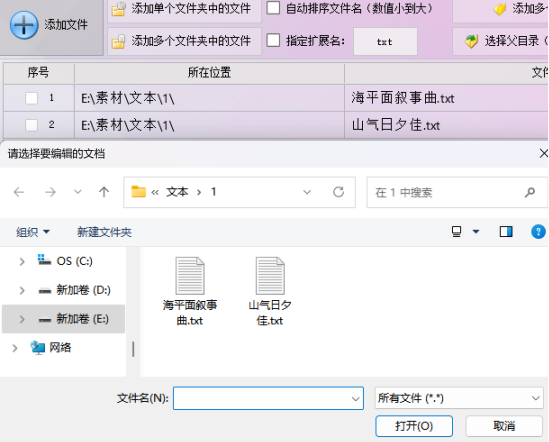The width and height of the screenshot is (549, 442).
Task: Click the select parent directory icon
Action: tap(471, 41)
